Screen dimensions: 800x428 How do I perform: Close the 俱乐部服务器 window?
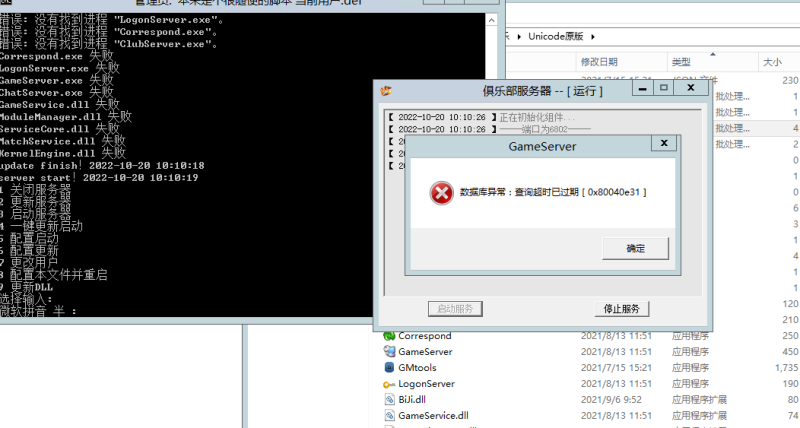click(x=691, y=88)
